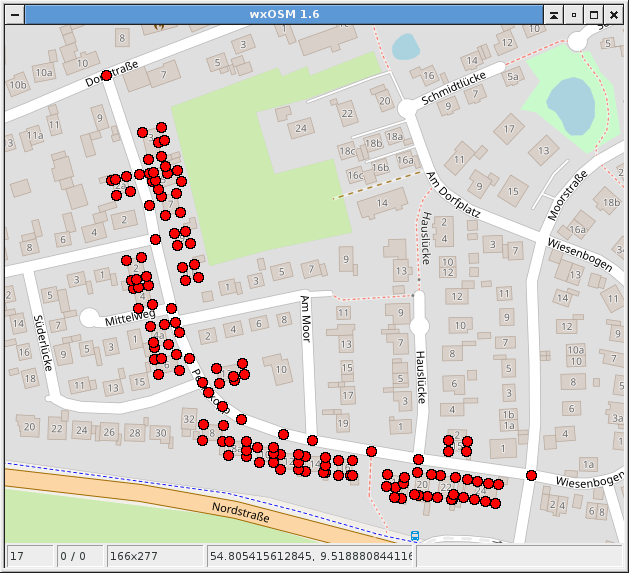Click the bus stop icon near Nordstraße
The height and width of the screenshot is (573, 629).
coord(415,536)
